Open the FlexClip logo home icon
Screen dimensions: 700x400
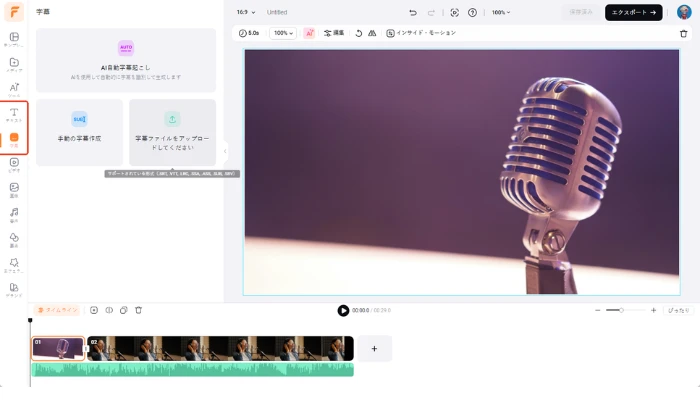pyautogui.click(x=14, y=12)
